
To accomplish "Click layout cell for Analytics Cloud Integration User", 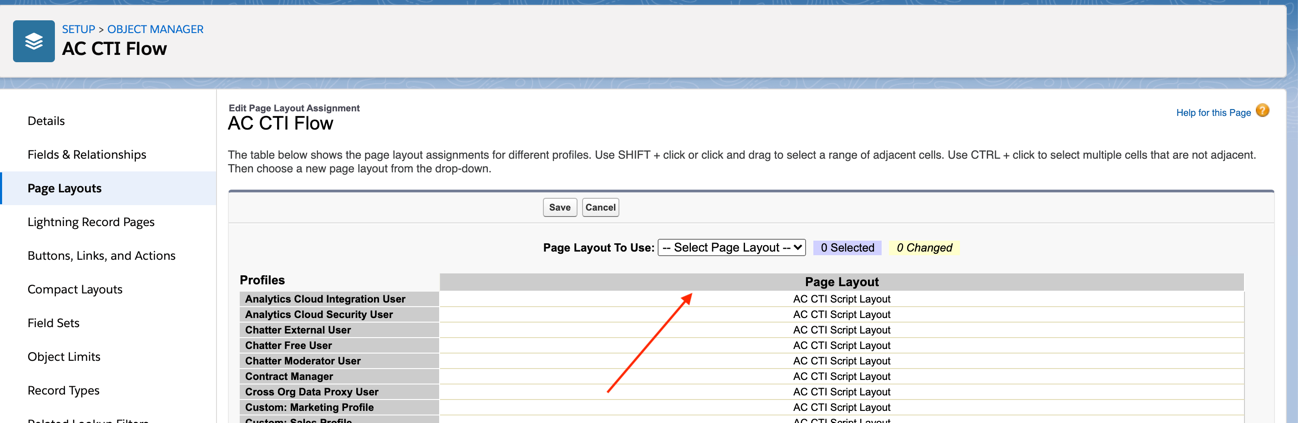I will pos(842,299).
